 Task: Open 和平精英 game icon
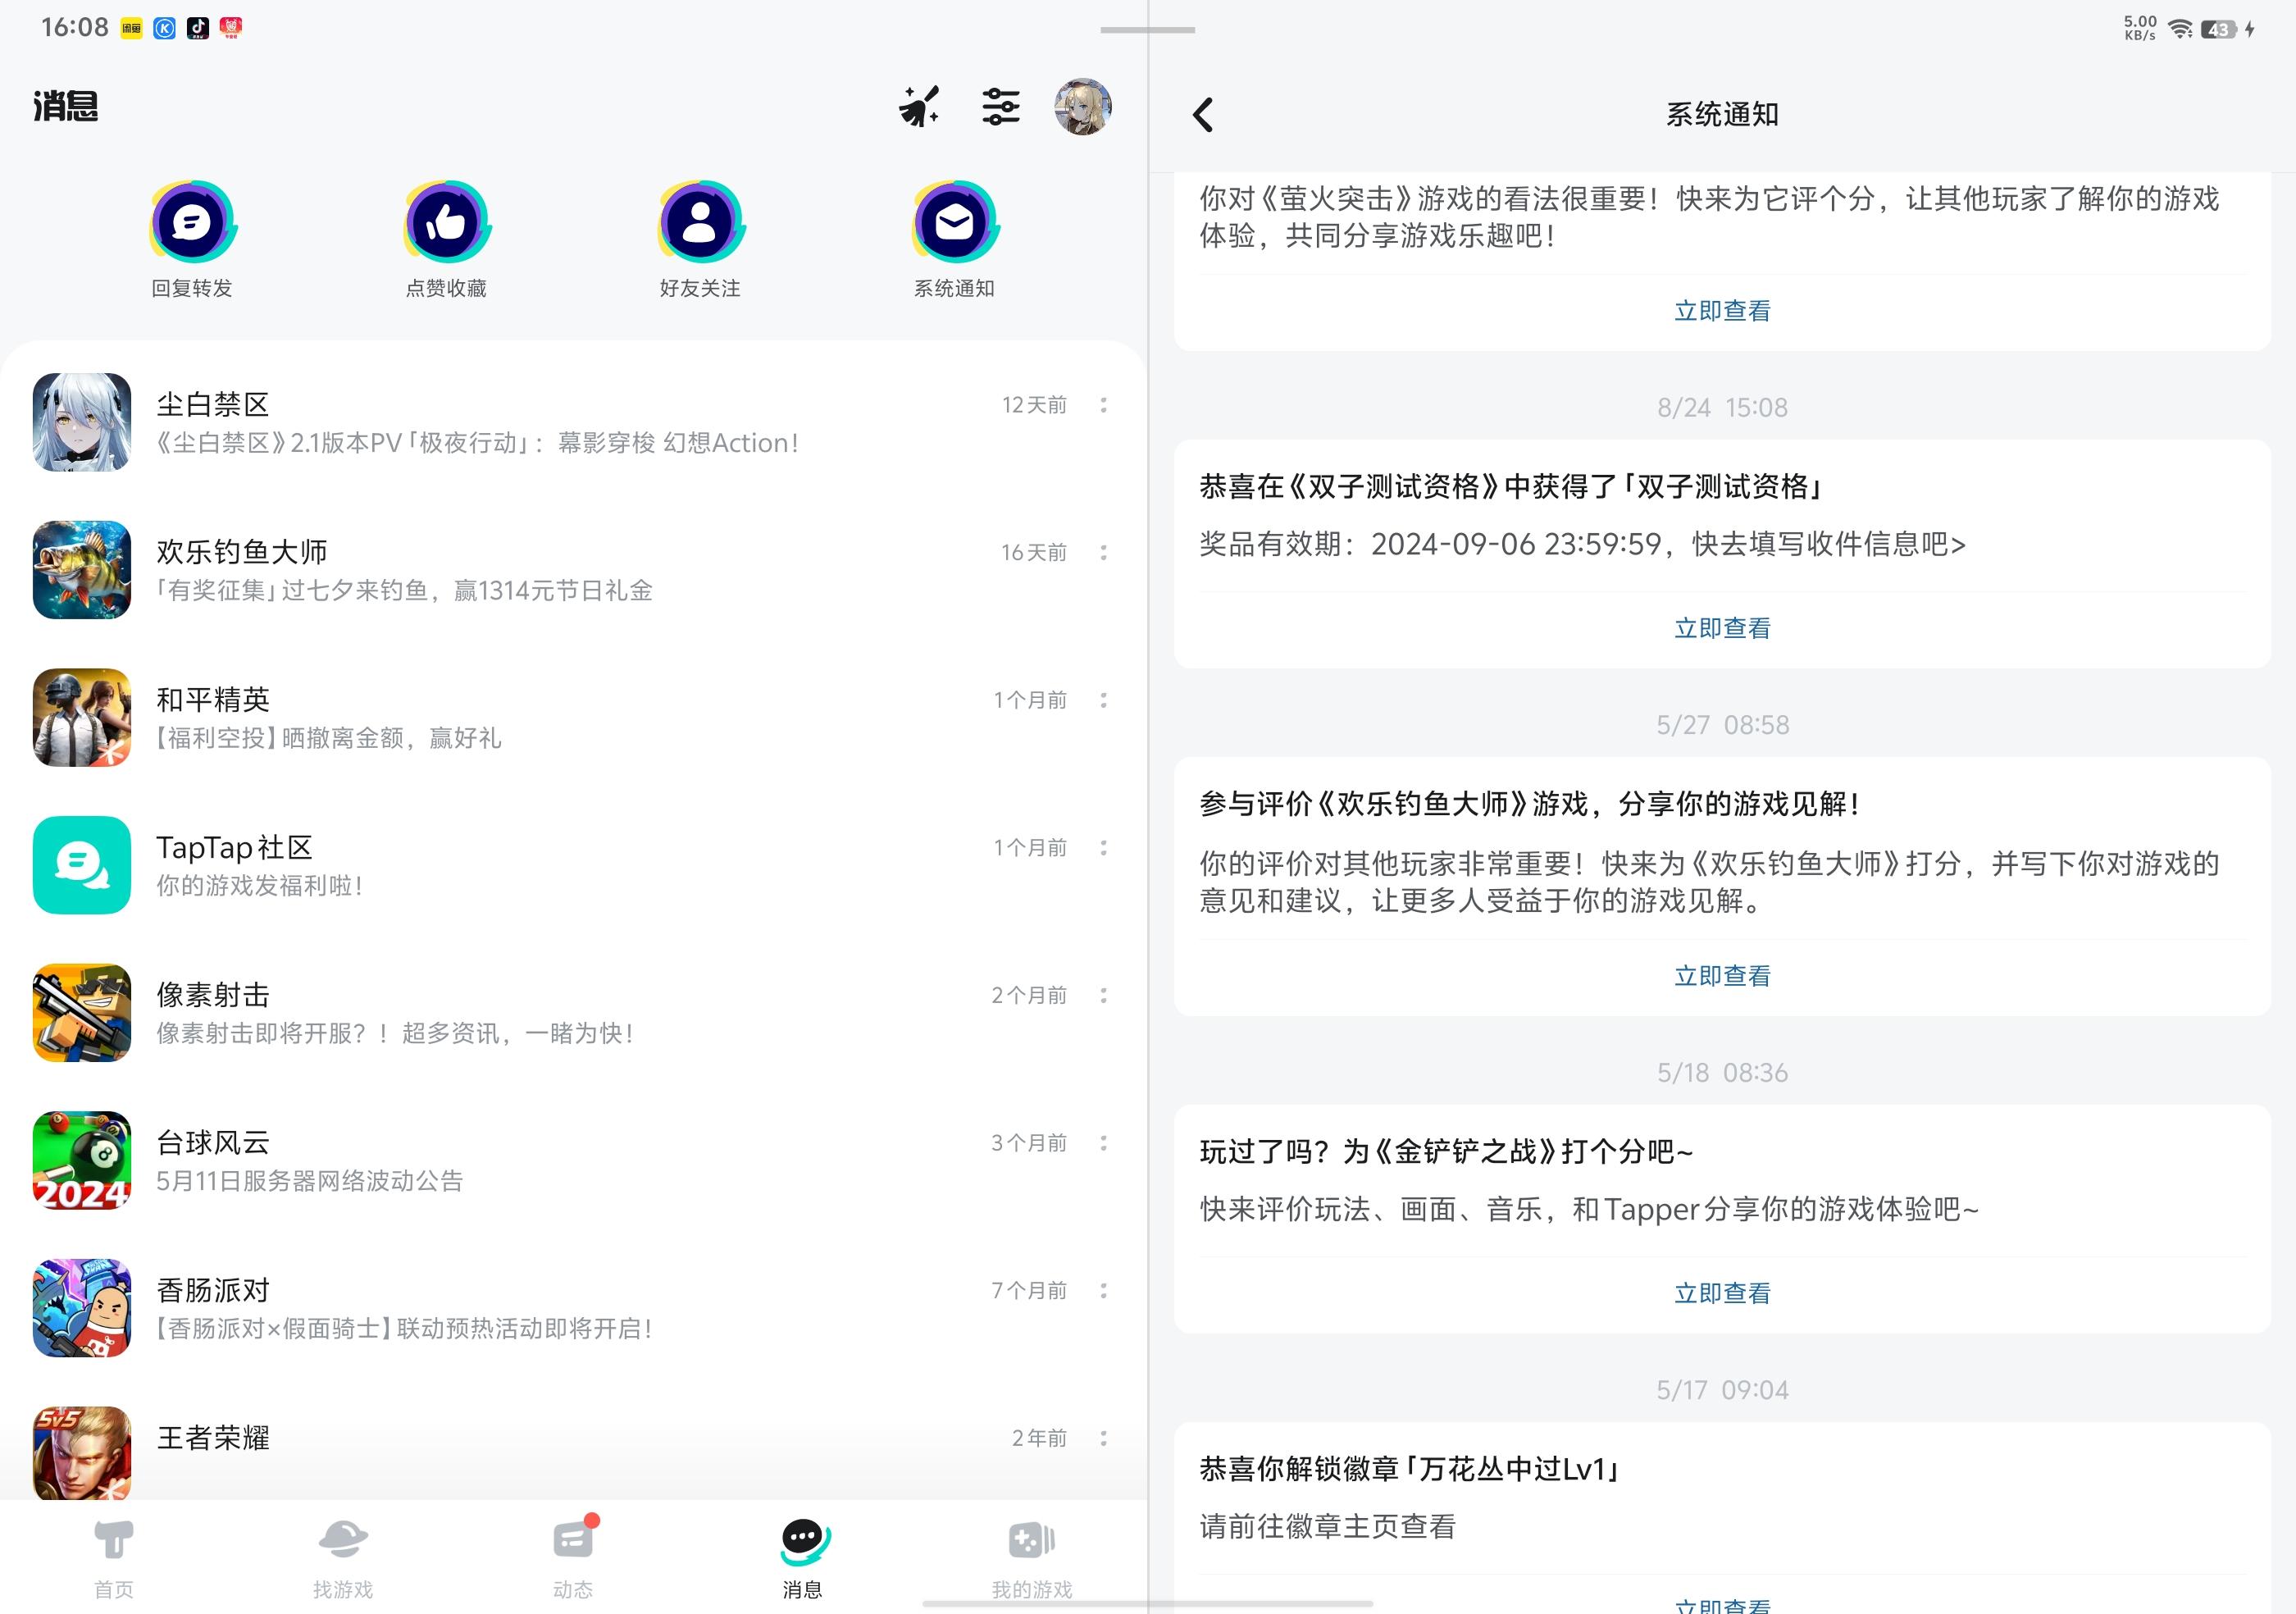coord(82,718)
